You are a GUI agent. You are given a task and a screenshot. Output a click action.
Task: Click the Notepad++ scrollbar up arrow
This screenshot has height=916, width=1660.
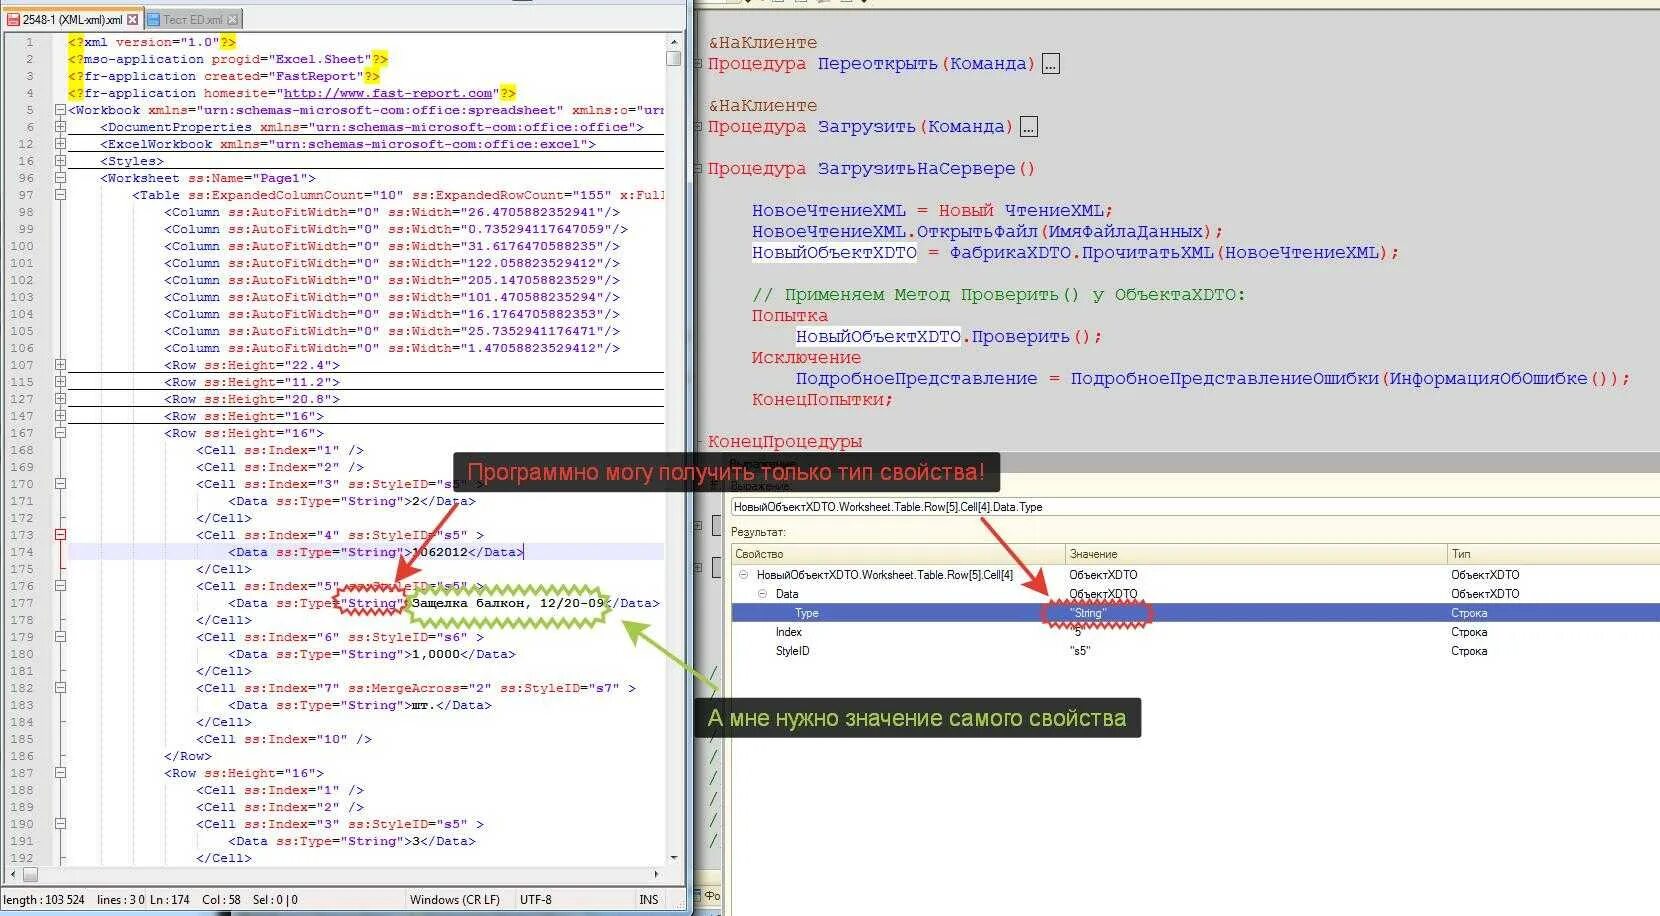(x=674, y=41)
